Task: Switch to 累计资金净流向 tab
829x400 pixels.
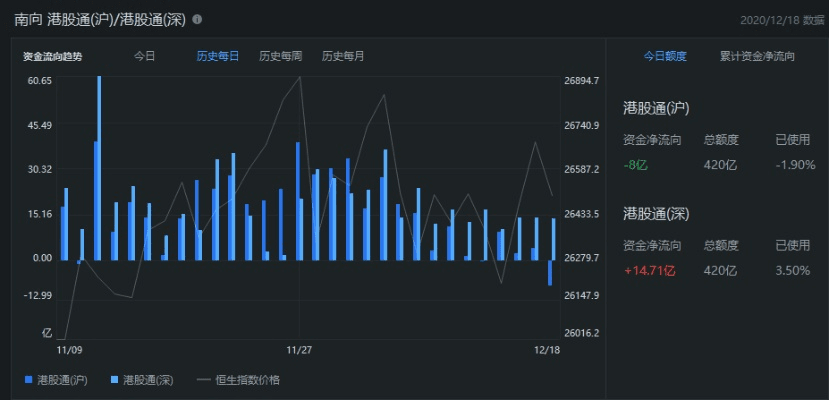Action: tap(757, 56)
